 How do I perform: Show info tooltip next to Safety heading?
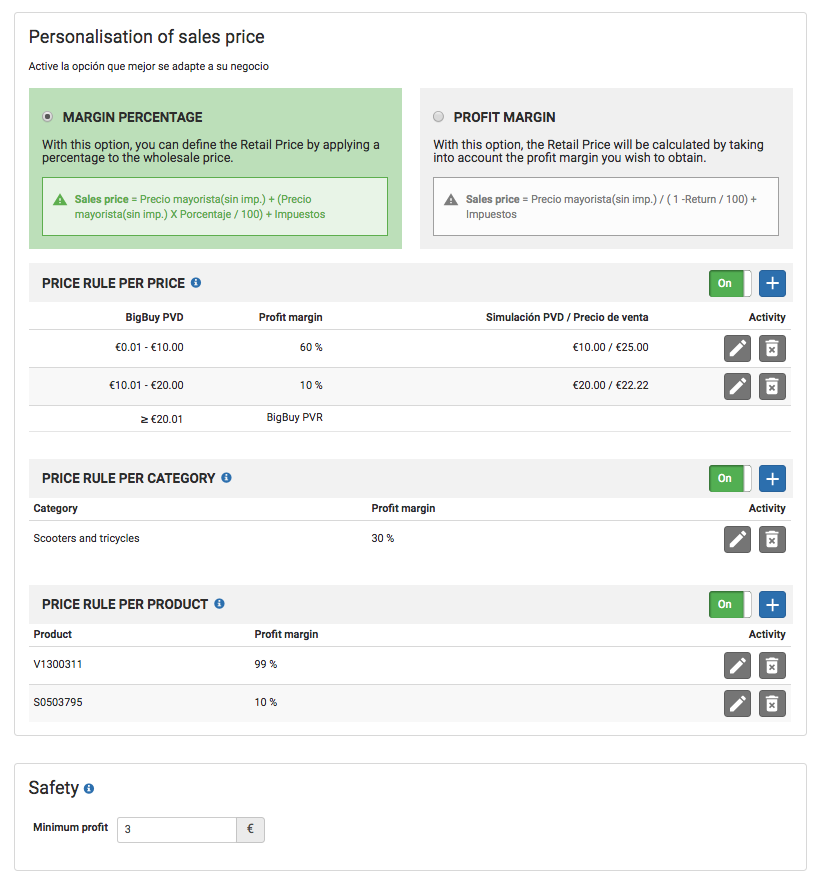89,789
